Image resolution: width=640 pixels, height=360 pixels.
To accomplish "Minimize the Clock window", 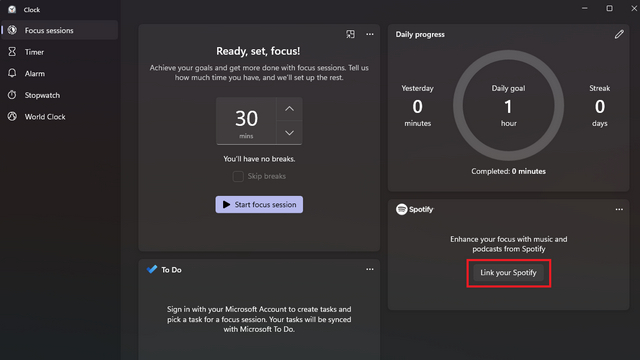I will (585, 8).
